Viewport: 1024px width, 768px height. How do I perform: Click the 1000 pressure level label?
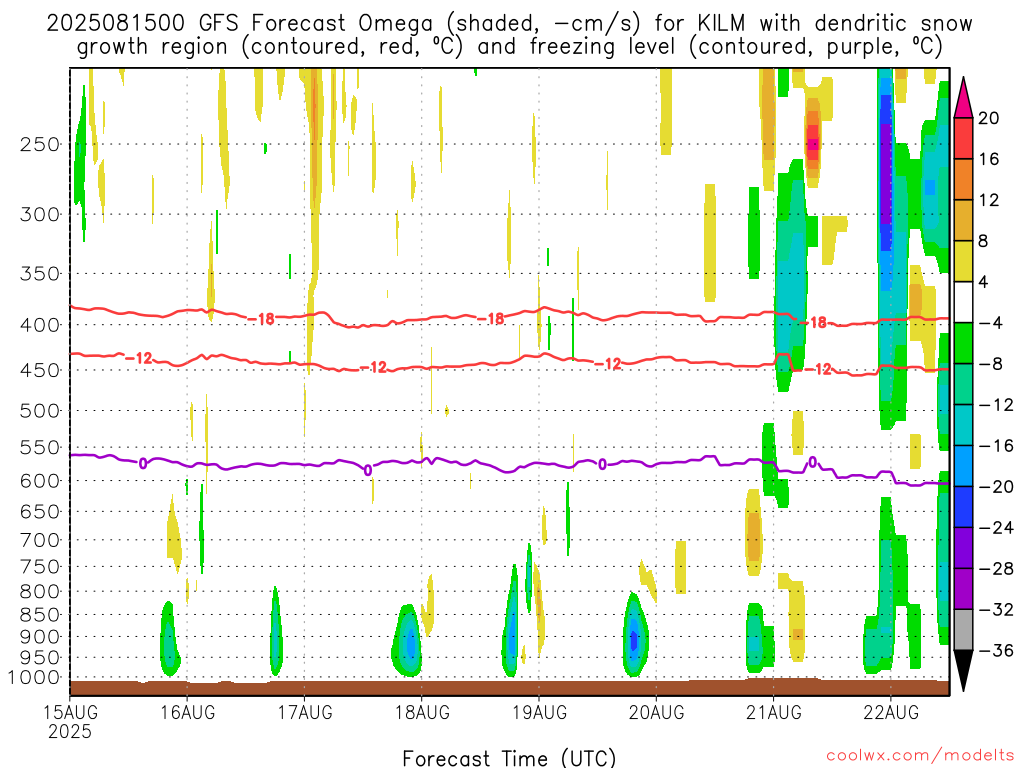coord(35,677)
